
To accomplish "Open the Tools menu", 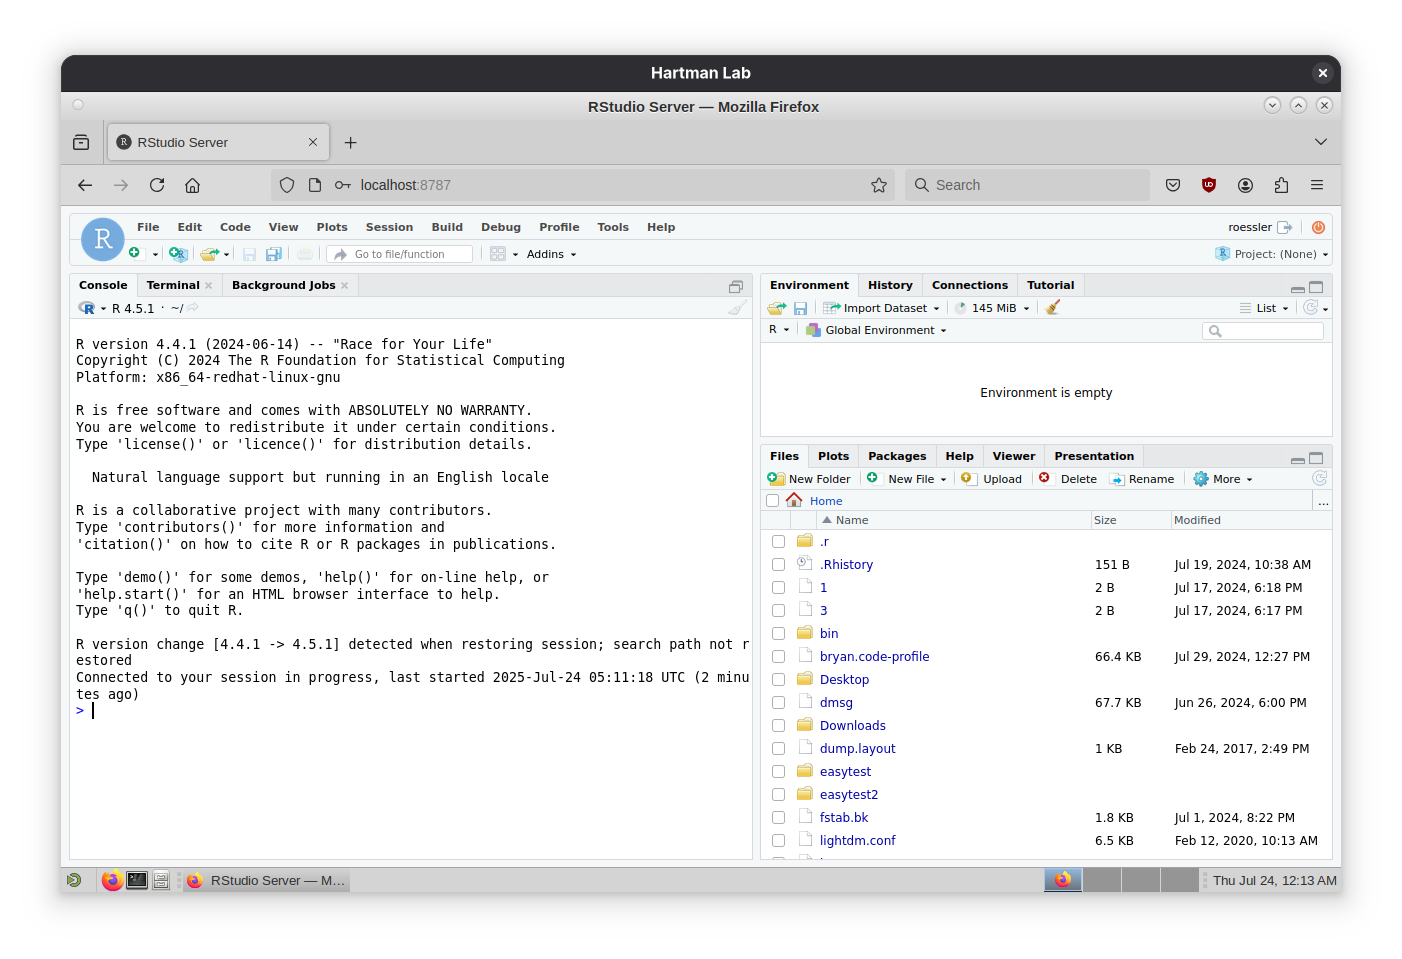I will tap(613, 227).
